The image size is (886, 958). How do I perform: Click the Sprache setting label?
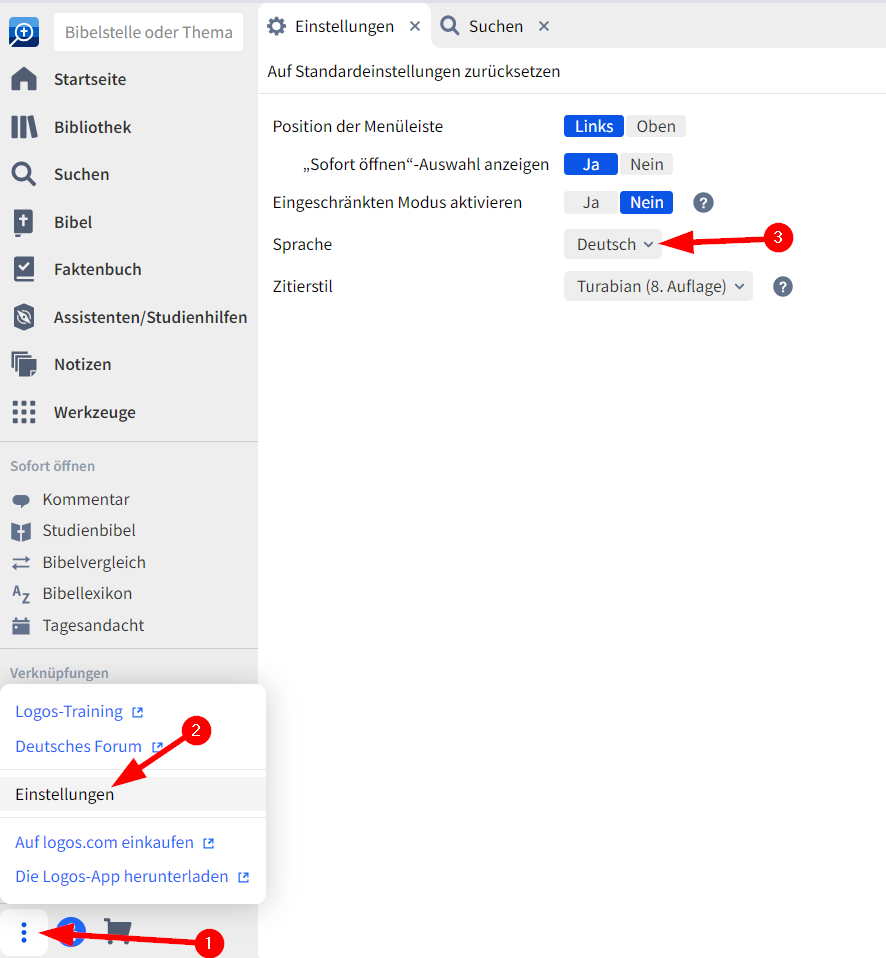coord(302,244)
